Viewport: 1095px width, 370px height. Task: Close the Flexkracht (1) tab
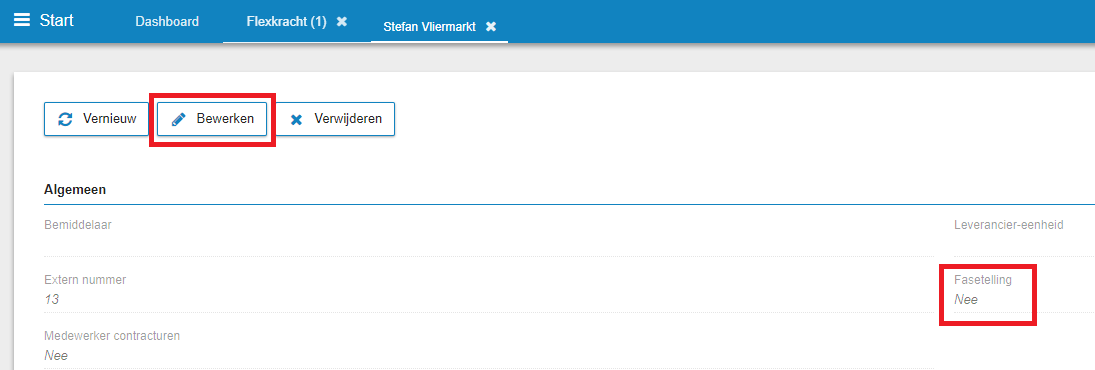click(x=341, y=22)
